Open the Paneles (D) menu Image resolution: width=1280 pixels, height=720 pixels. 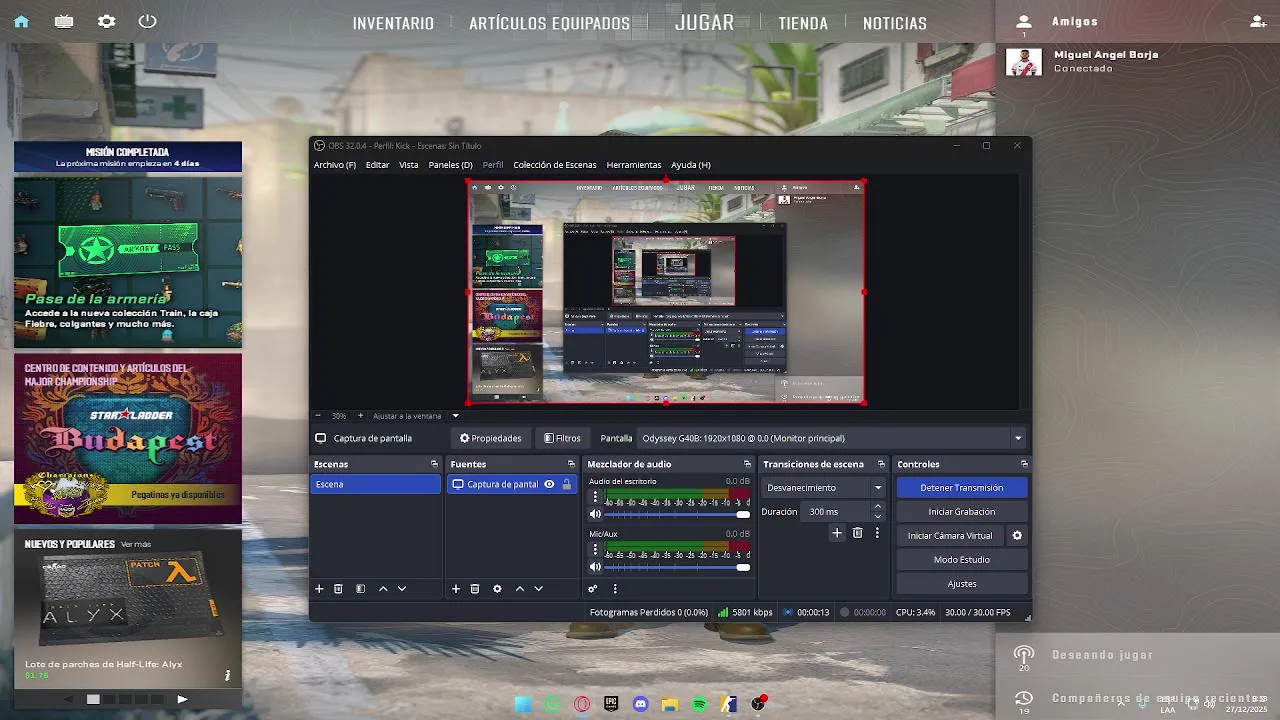[450, 165]
